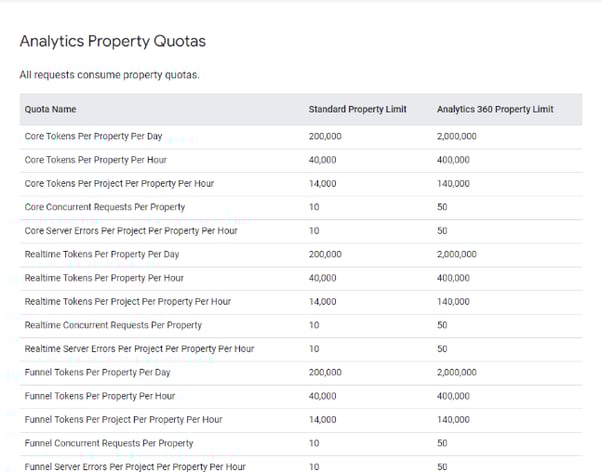Click the Analytics Property Quotas heading
The image size is (602, 472).
point(113,42)
